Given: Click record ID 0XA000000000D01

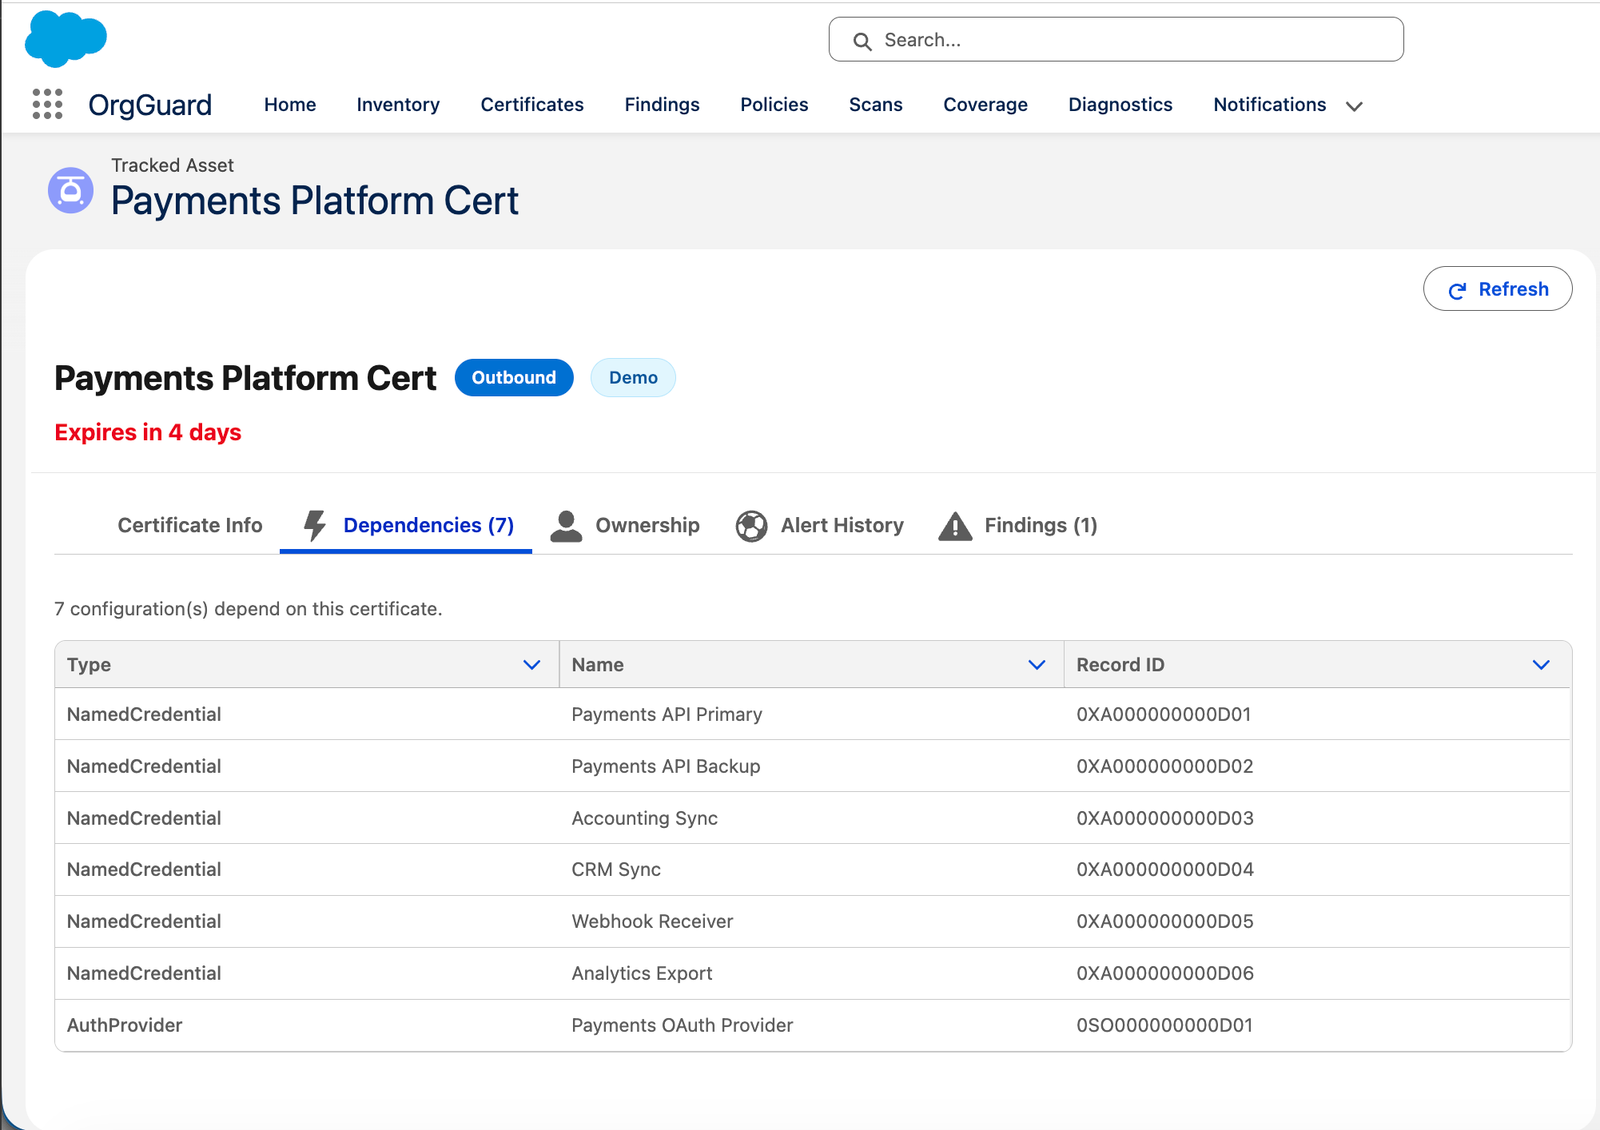Looking at the screenshot, I should pos(1164,715).
